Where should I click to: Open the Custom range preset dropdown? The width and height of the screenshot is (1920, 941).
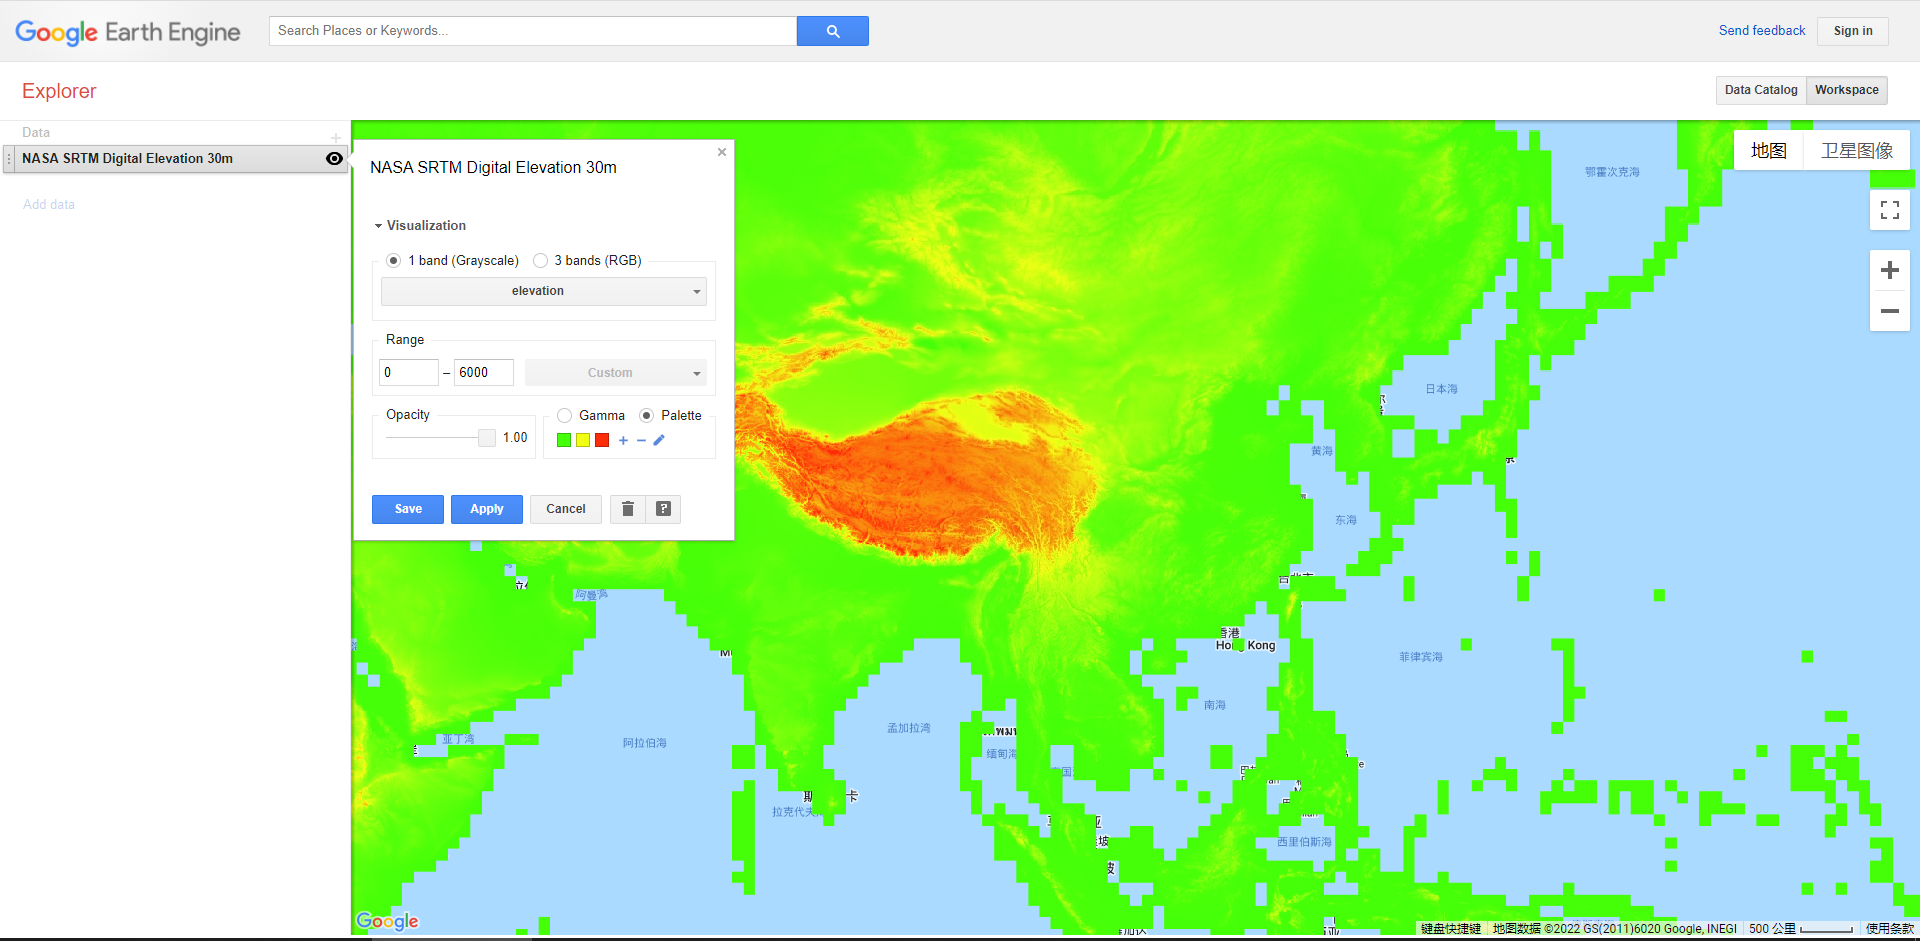[x=616, y=372]
